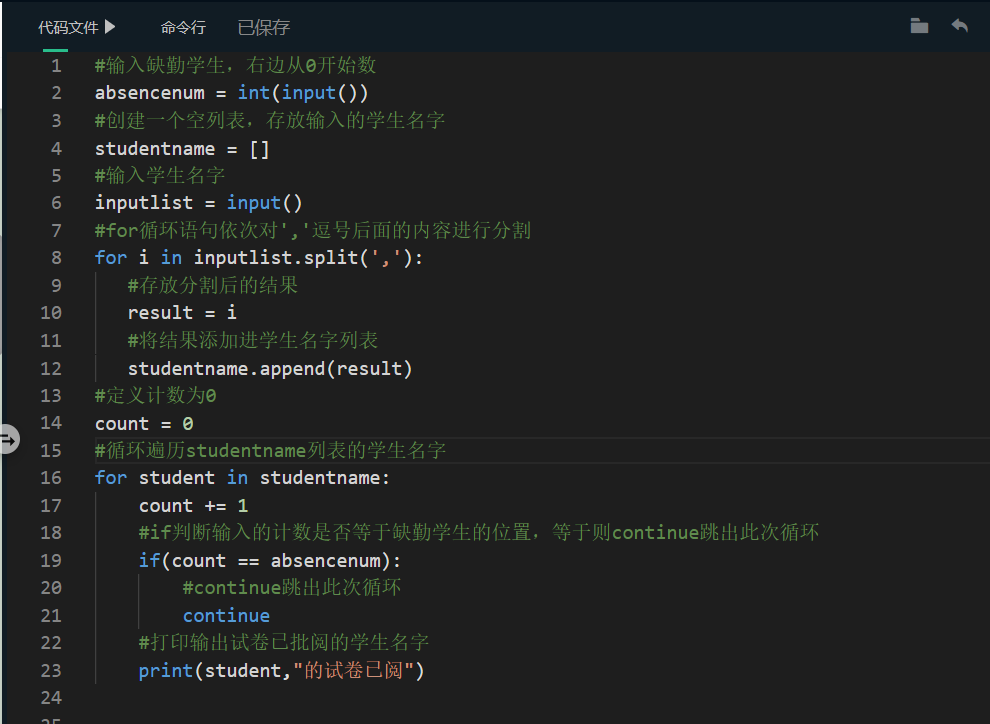Viewport: 990px width, 724px height.
Task: Click the run triangle beside 代码文件
Action: 110,27
